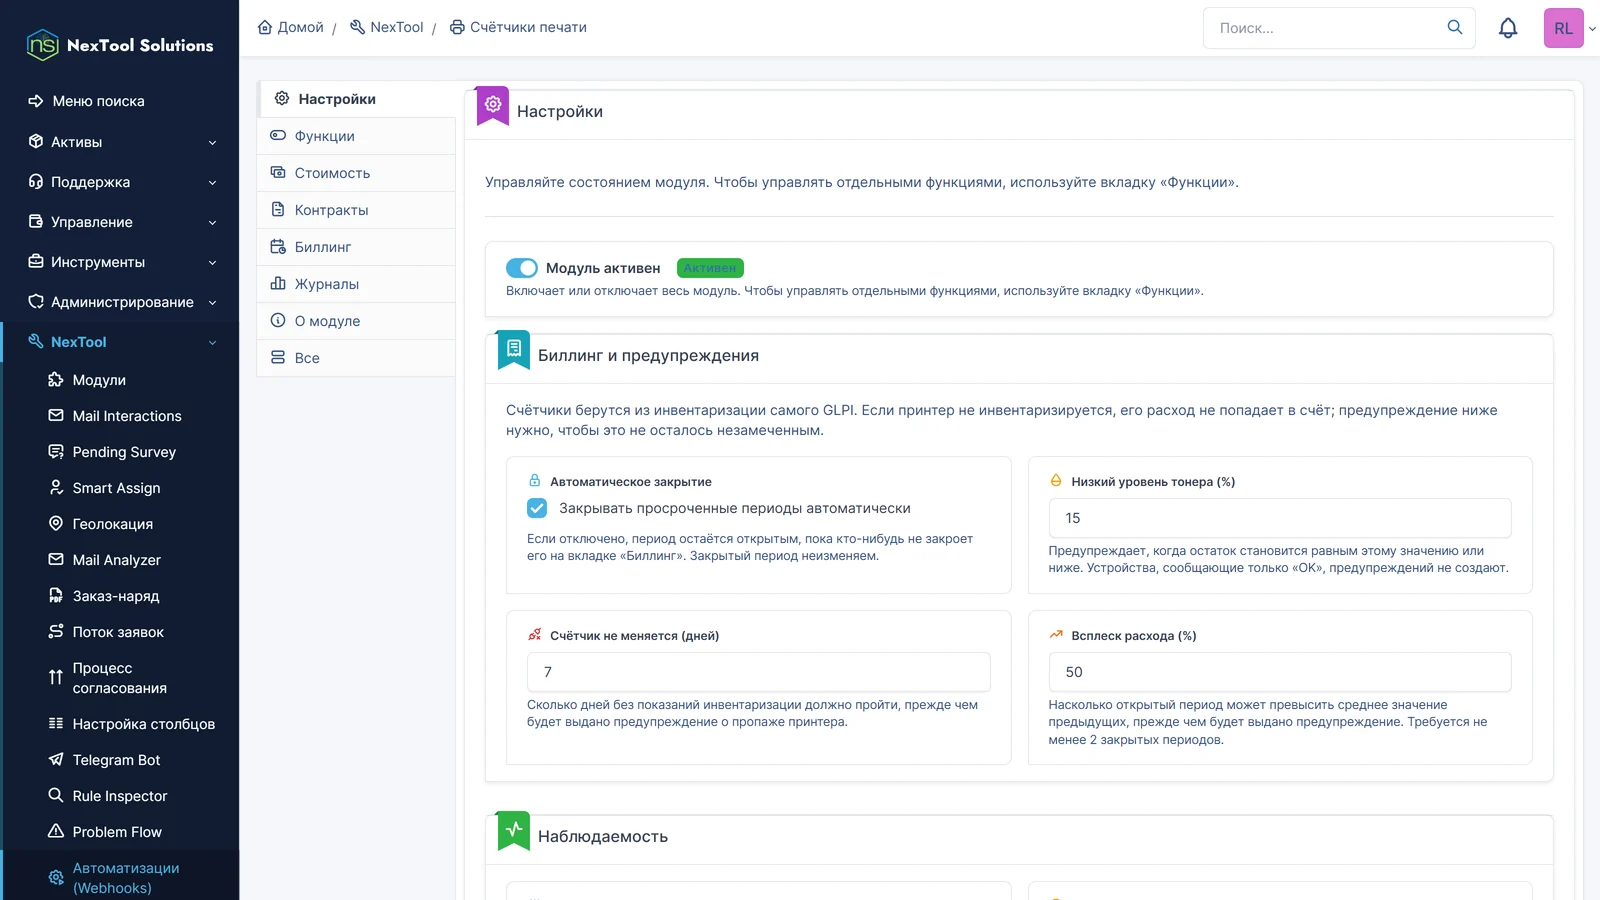Click the search magnifier icon
Image resolution: width=1600 pixels, height=900 pixels.
click(1455, 27)
